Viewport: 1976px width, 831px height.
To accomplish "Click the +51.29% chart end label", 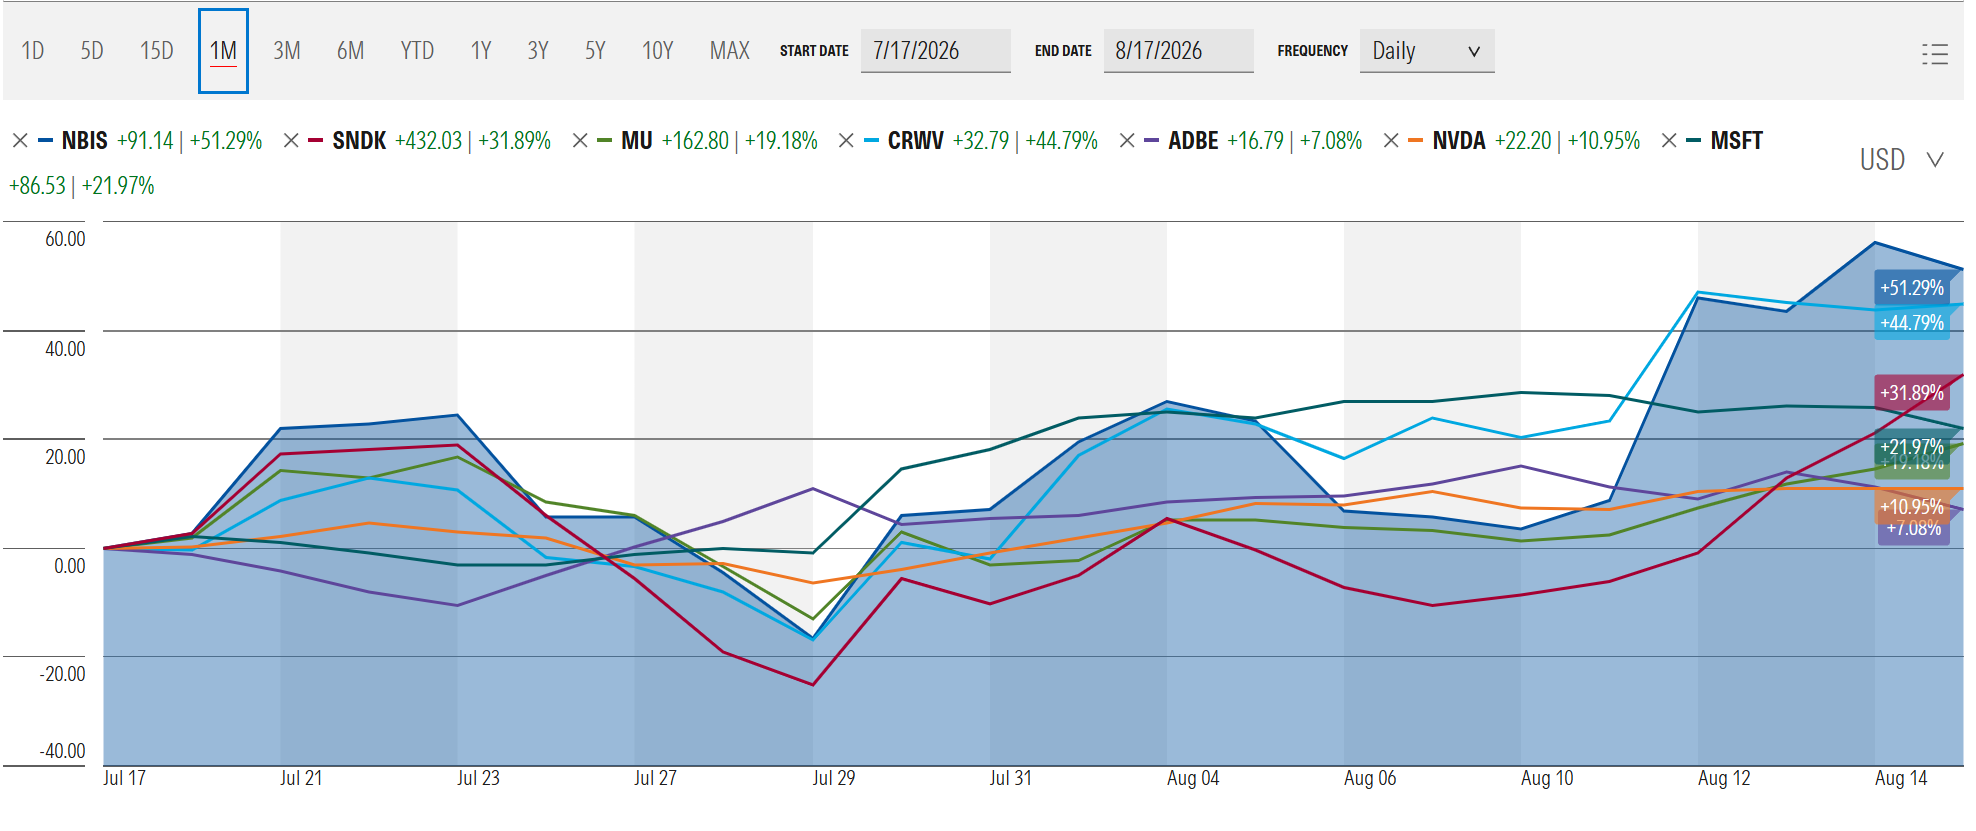I will tap(1912, 288).
